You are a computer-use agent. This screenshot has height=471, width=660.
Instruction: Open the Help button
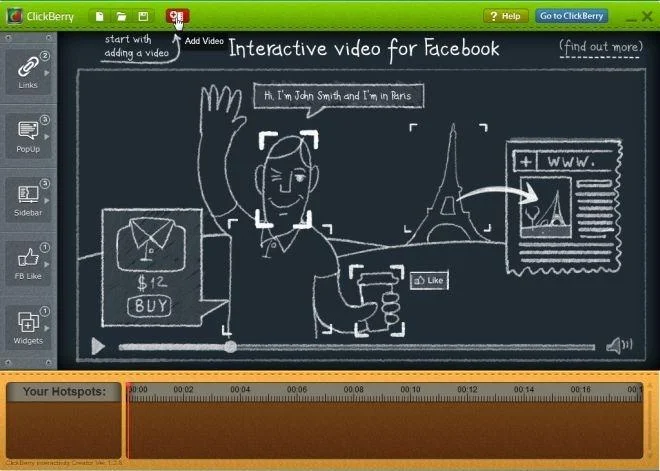click(x=506, y=16)
